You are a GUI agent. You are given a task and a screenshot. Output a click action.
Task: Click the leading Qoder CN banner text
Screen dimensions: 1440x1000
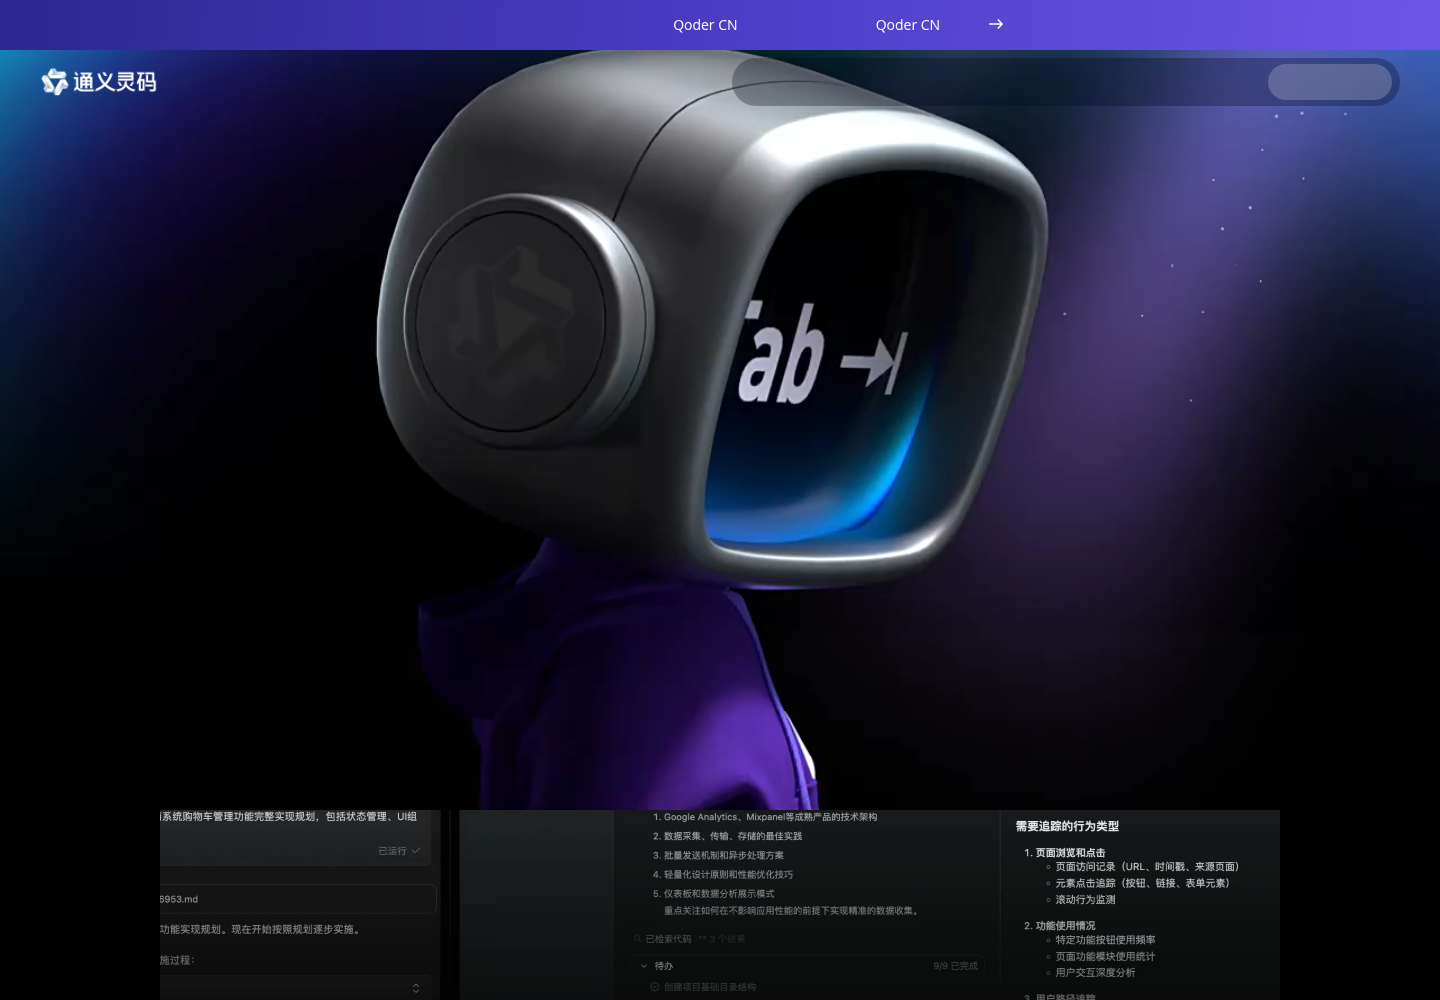(x=705, y=25)
